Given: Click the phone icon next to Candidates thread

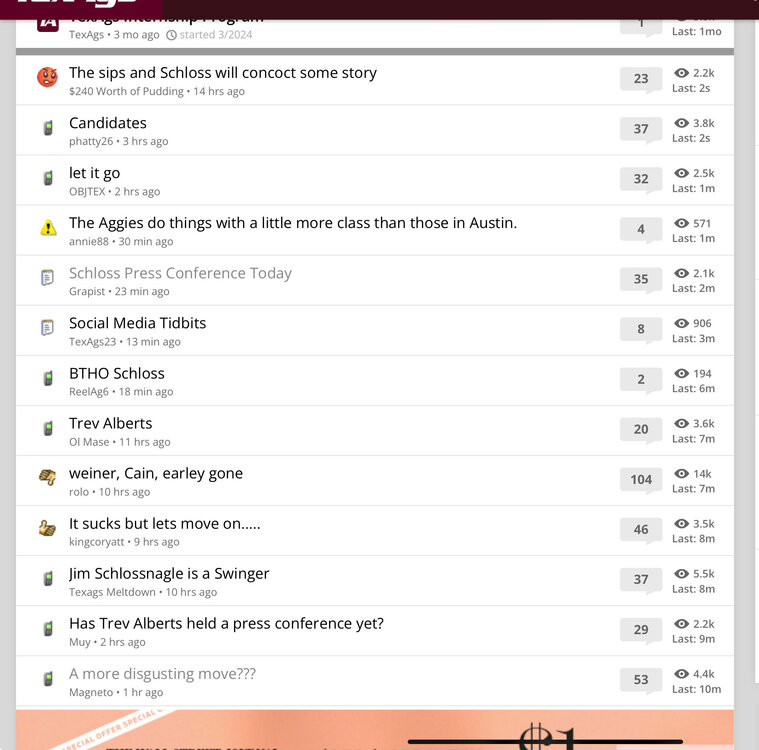Looking at the screenshot, I should point(48,128).
